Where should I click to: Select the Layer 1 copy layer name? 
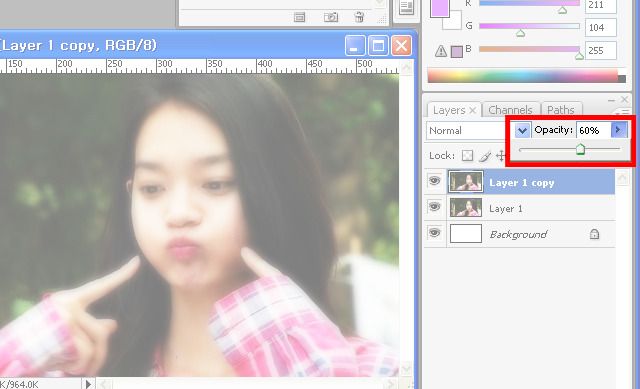click(522, 183)
